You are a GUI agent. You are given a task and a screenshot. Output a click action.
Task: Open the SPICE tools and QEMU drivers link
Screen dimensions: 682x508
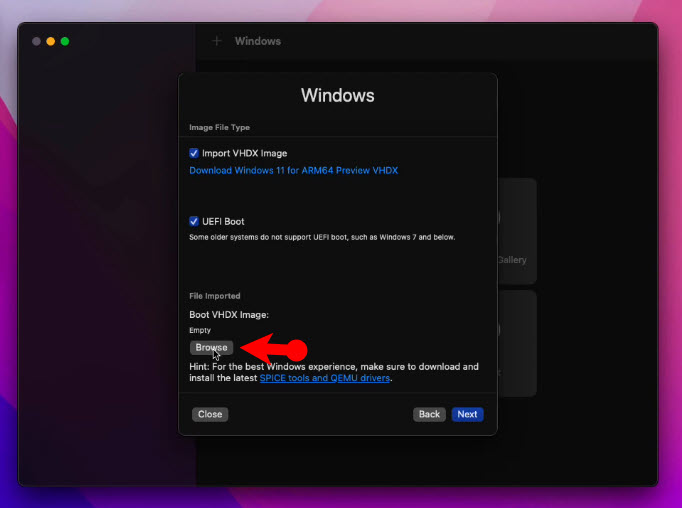(324, 378)
